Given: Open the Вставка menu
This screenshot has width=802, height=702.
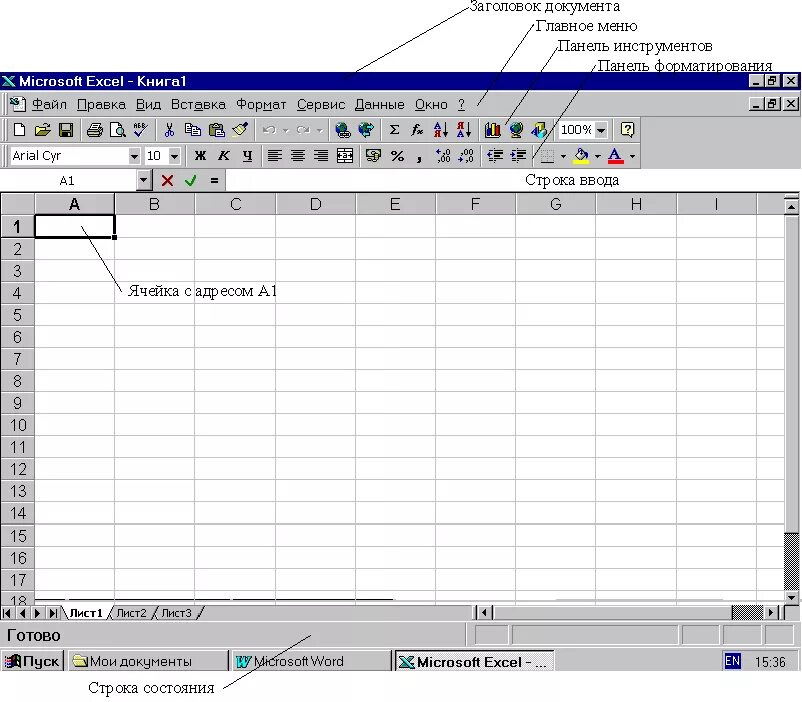Looking at the screenshot, I should tap(198, 104).
